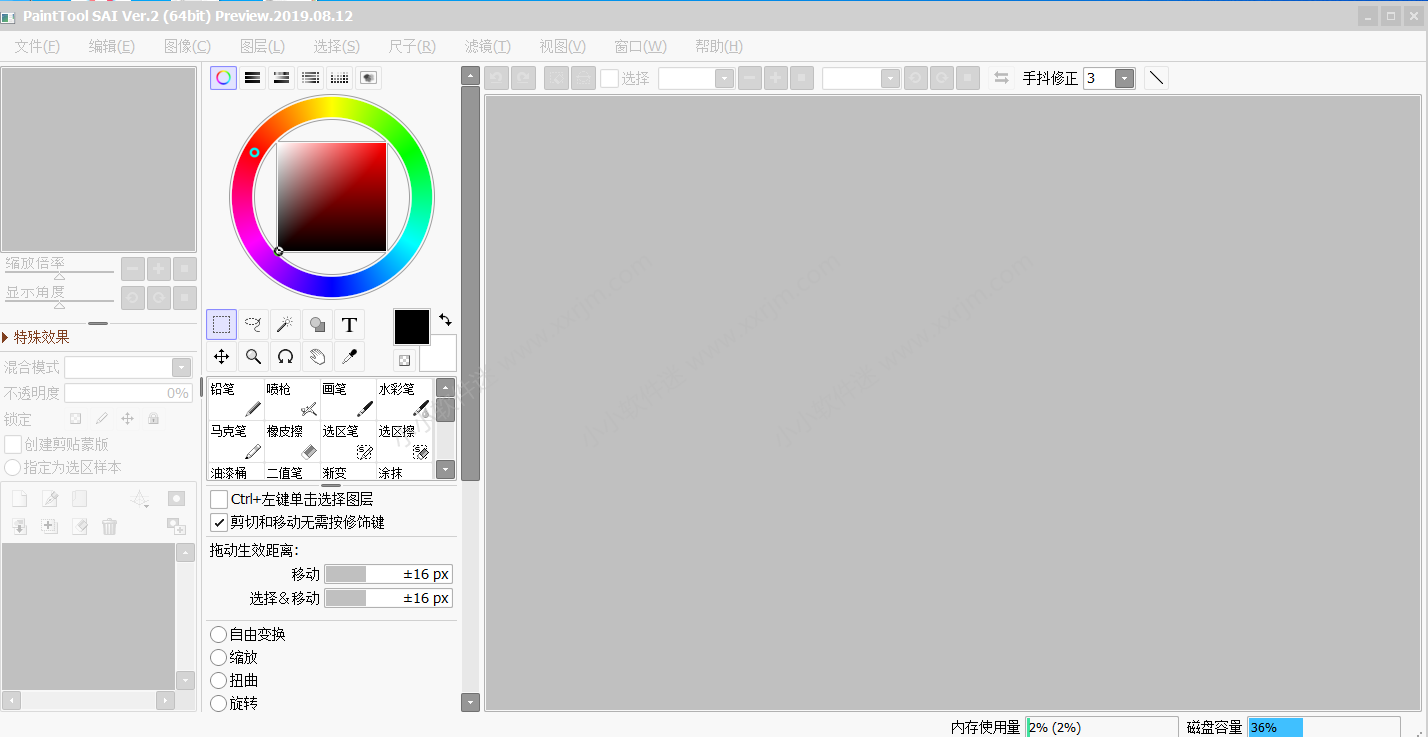Click the flip horizontal view icon
This screenshot has height=737, width=1428.
[x=1001, y=78]
